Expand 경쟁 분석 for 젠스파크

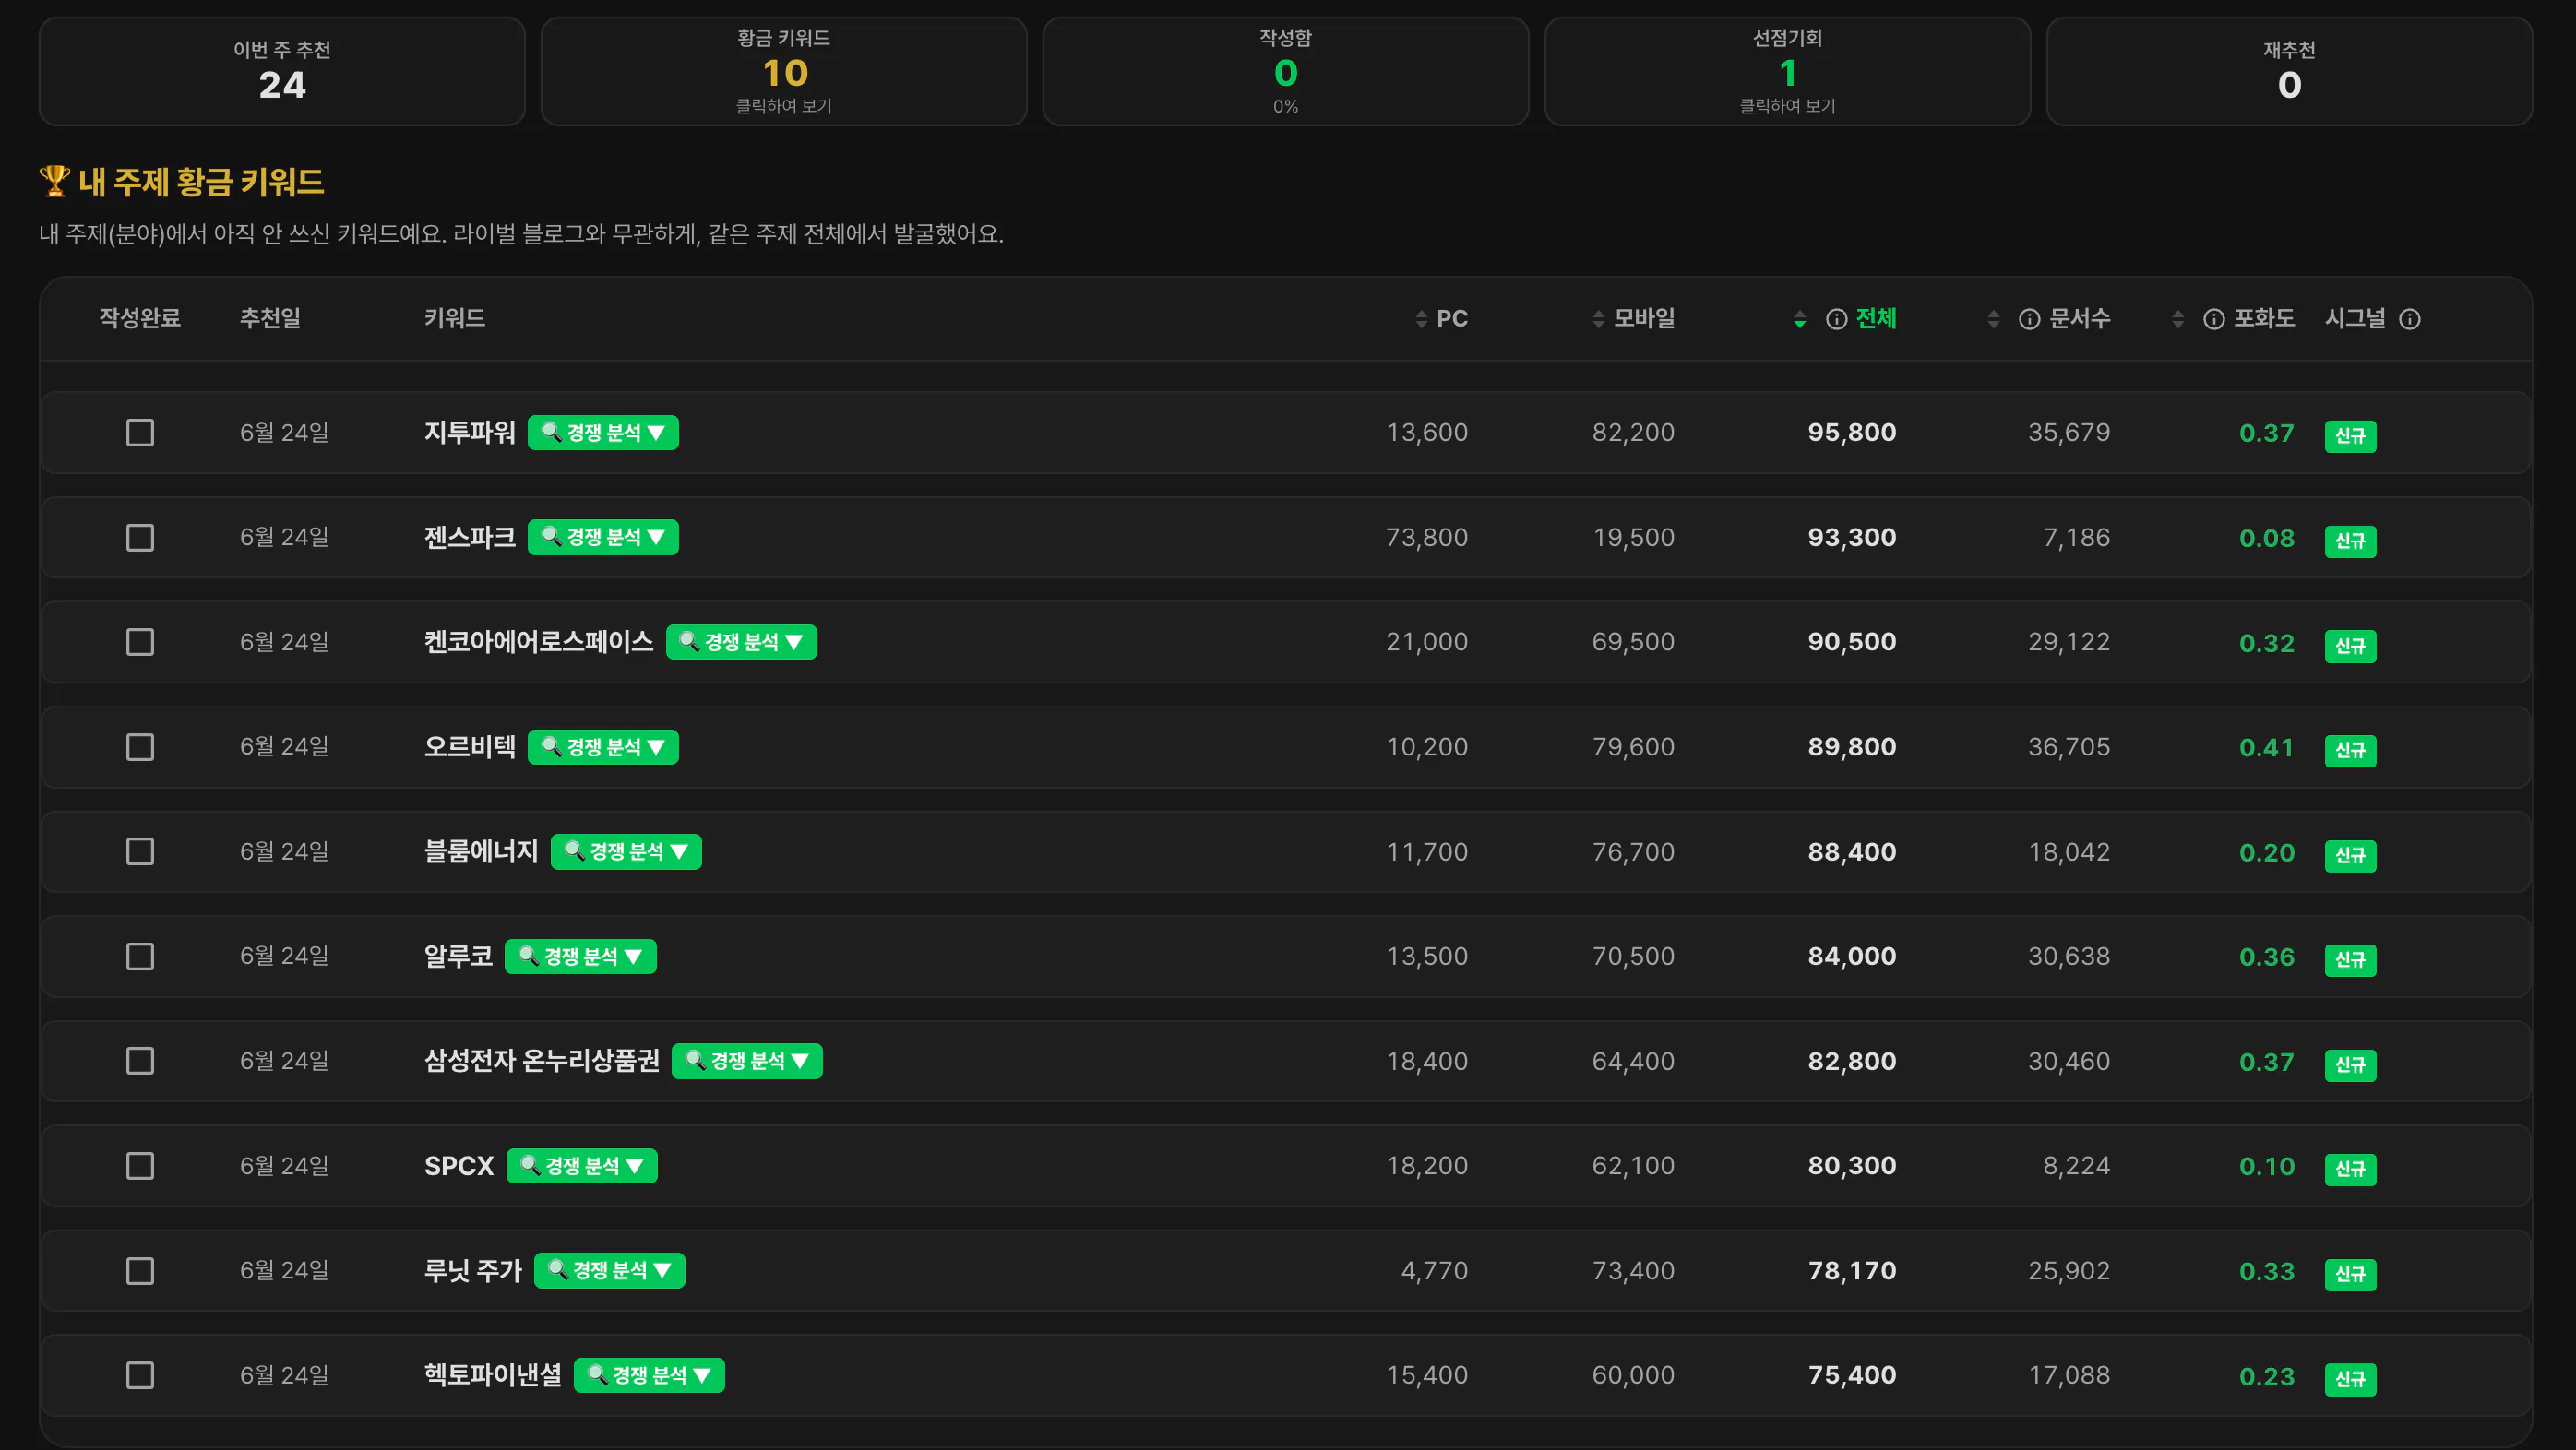click(603, 537)
